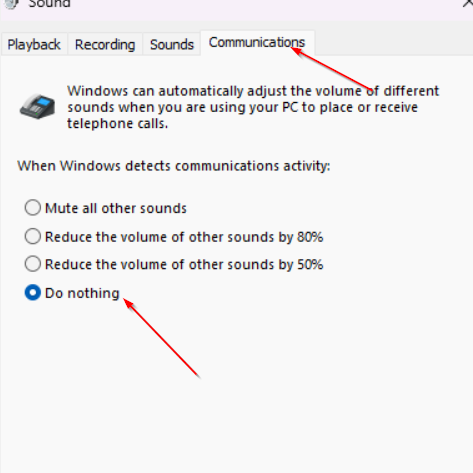
Task: Click the 'Mute all other sounds' label text
Action: (116, 208)
